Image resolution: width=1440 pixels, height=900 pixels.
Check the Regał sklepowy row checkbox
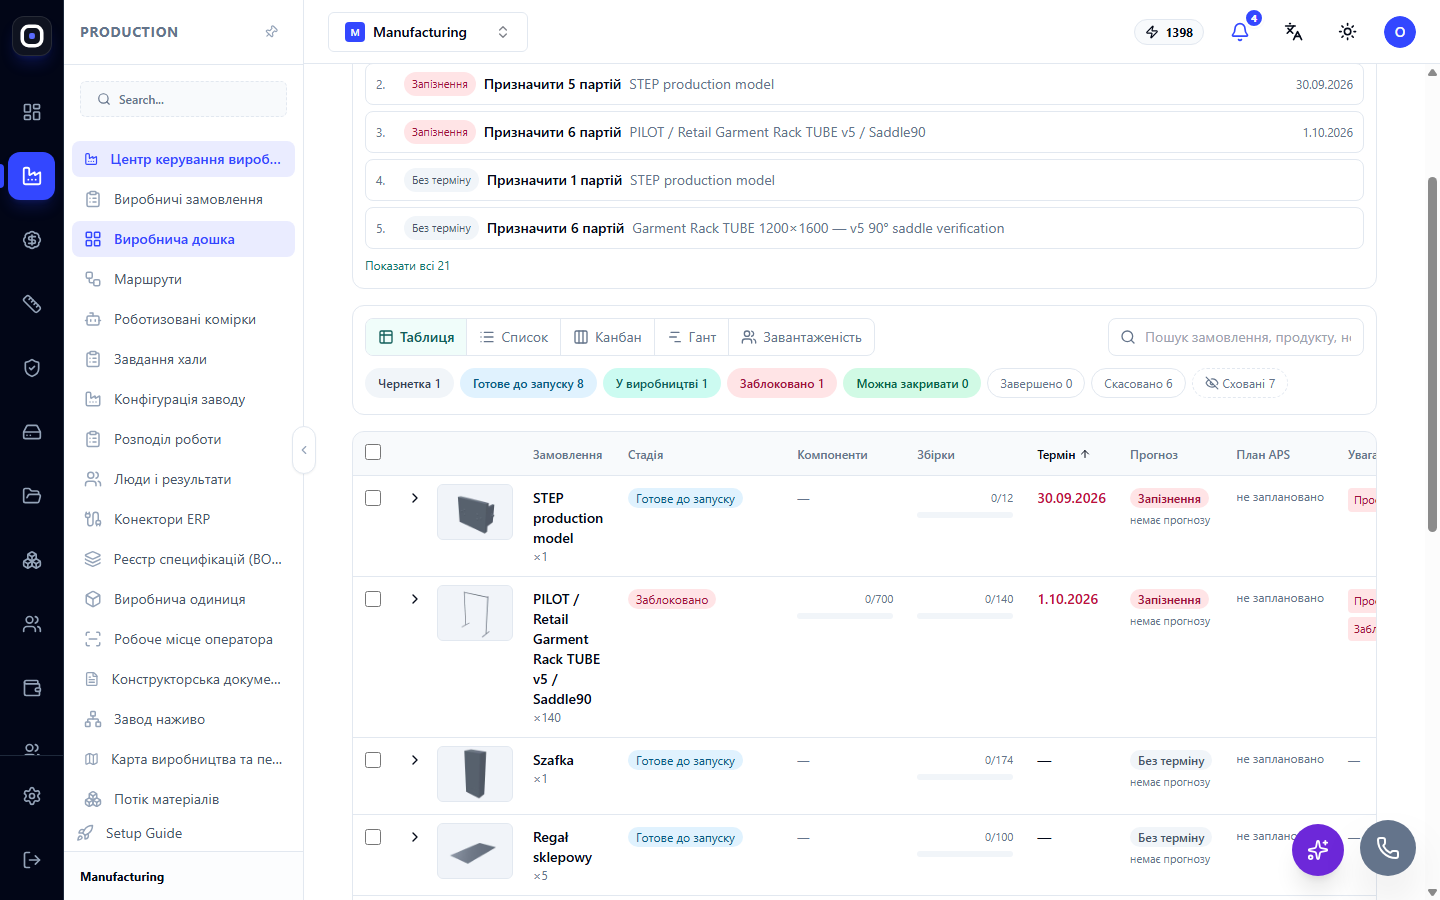point(373,837)
